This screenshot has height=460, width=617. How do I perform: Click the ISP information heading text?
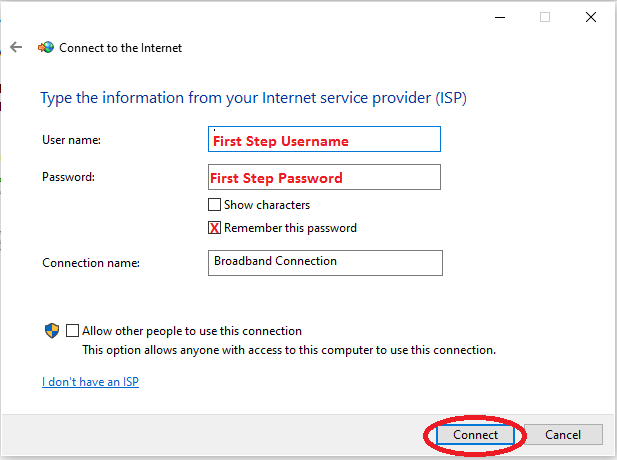tap(253, 98)
